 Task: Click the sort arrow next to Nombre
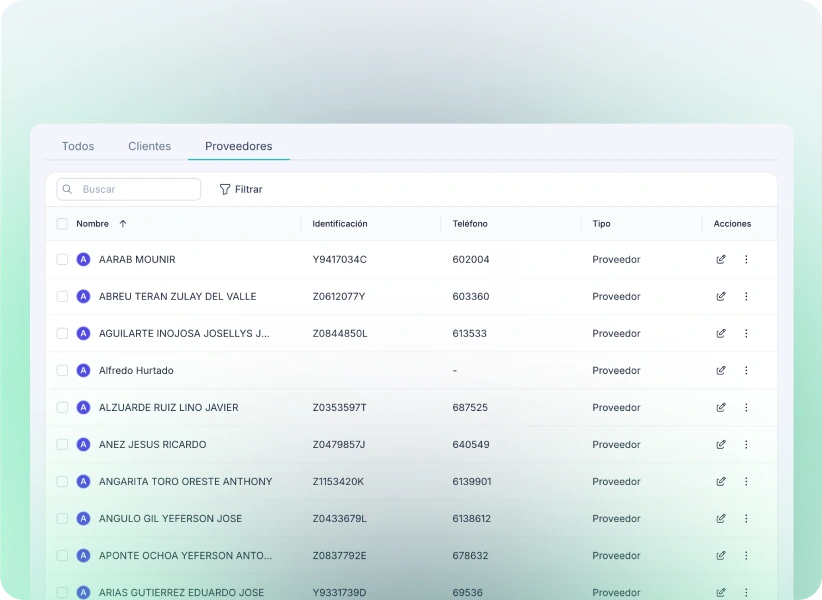pos(123,224)
